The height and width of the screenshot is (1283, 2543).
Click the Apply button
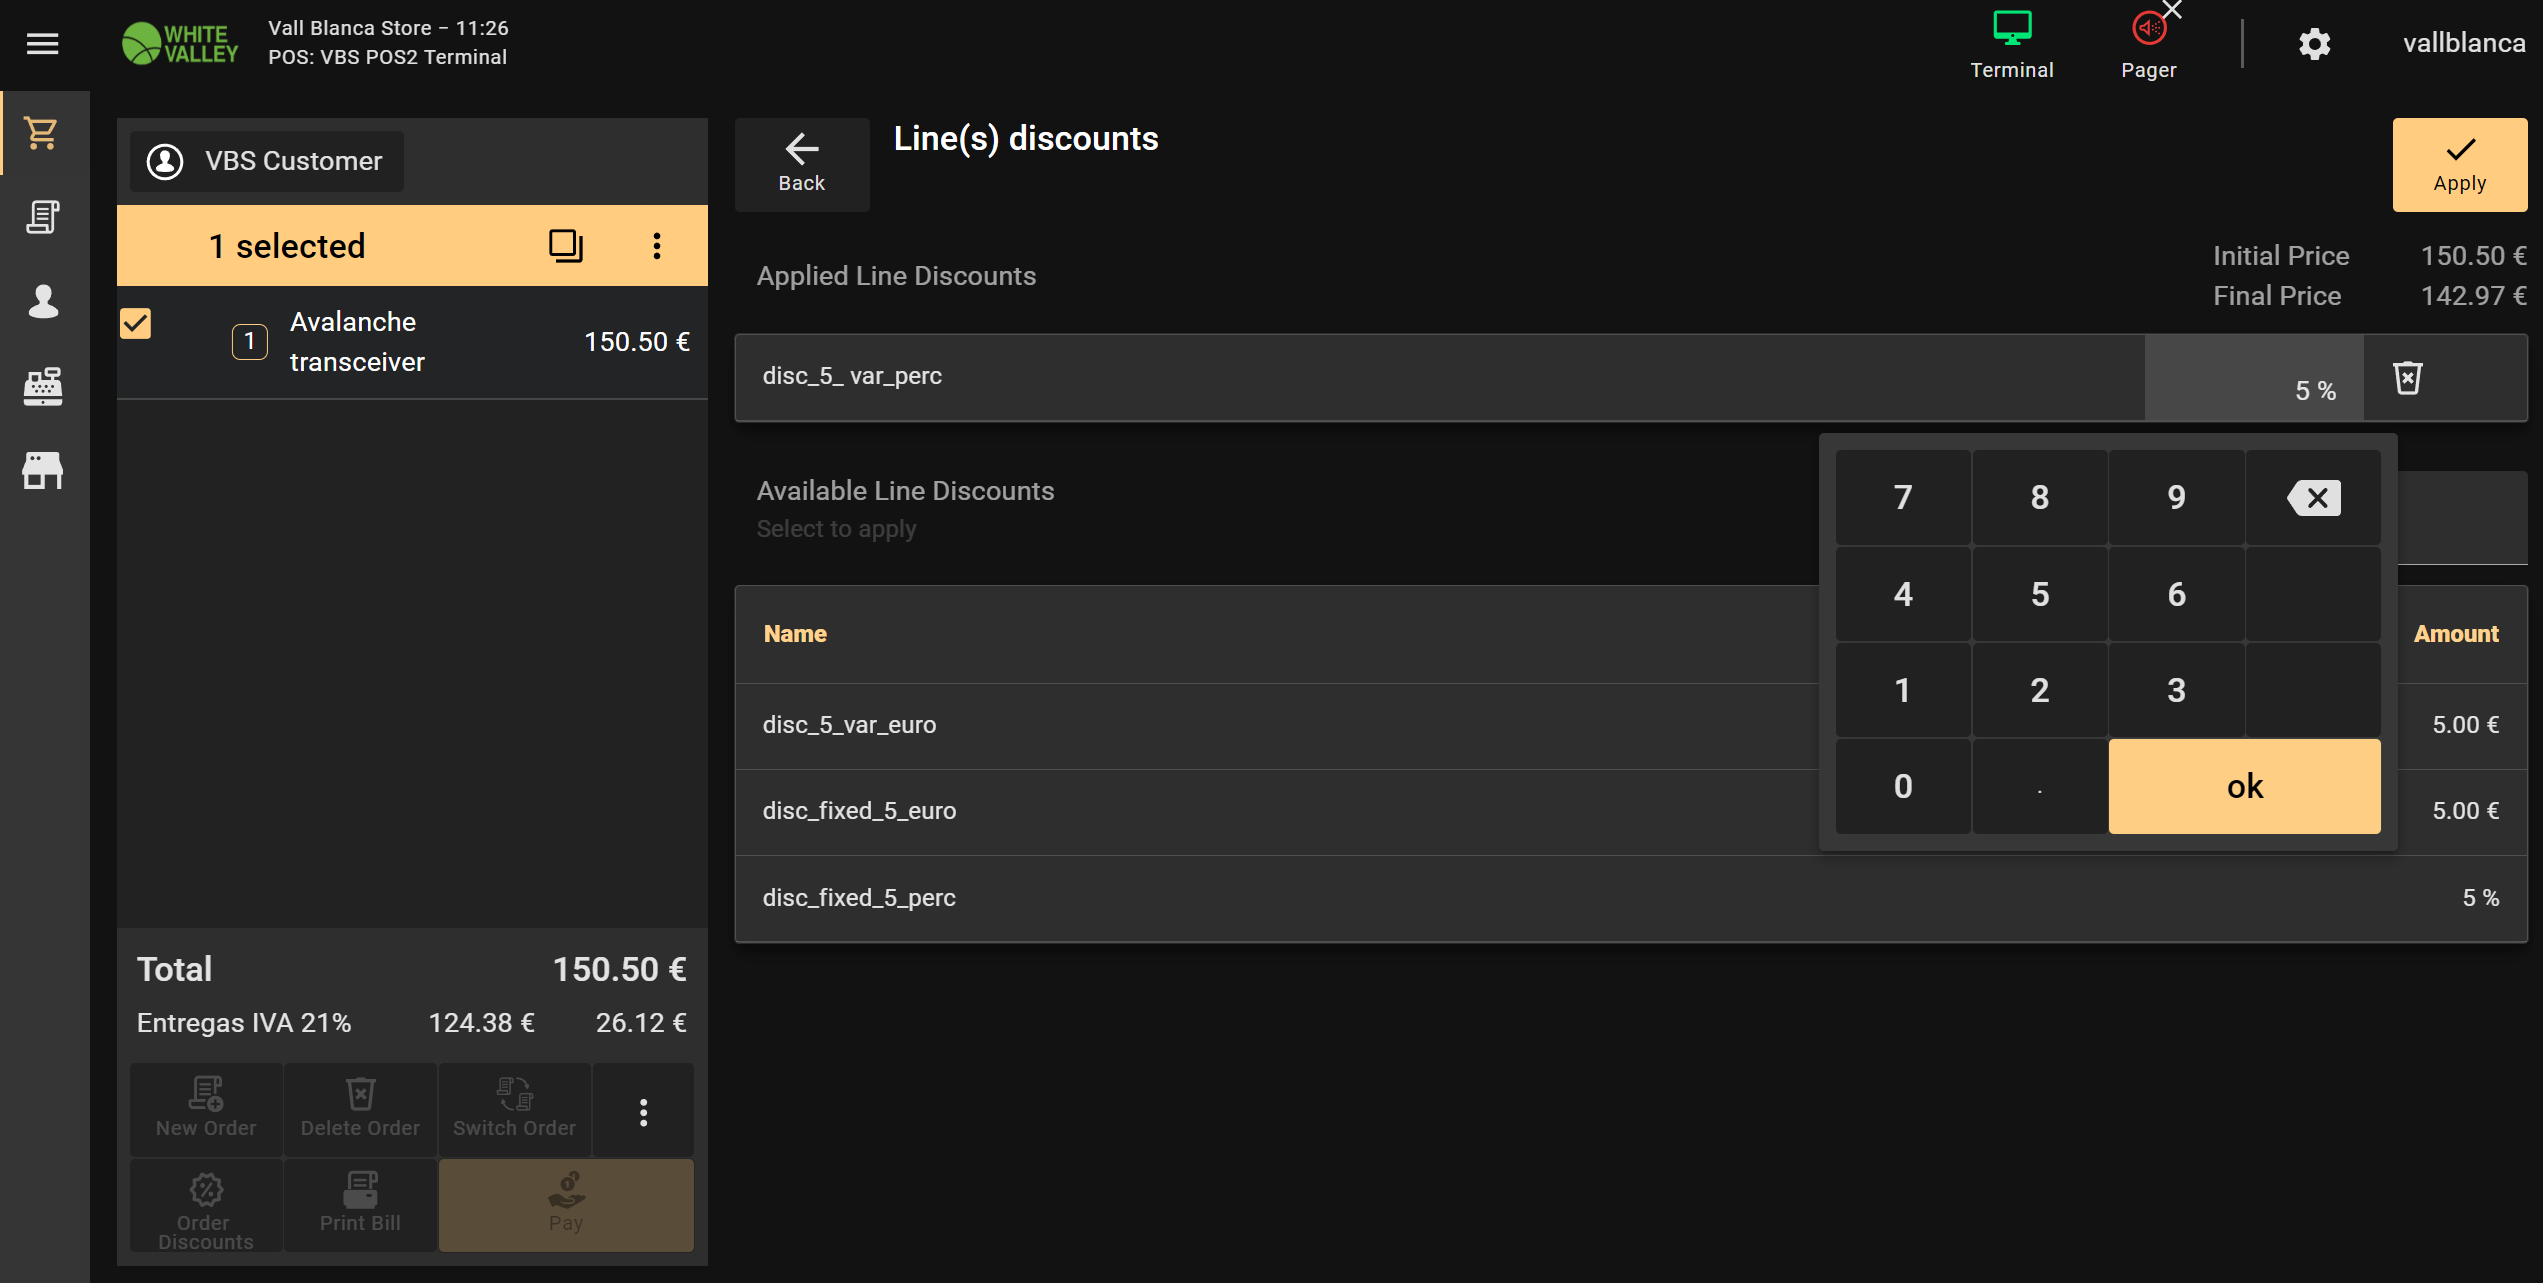[2459, 165]
